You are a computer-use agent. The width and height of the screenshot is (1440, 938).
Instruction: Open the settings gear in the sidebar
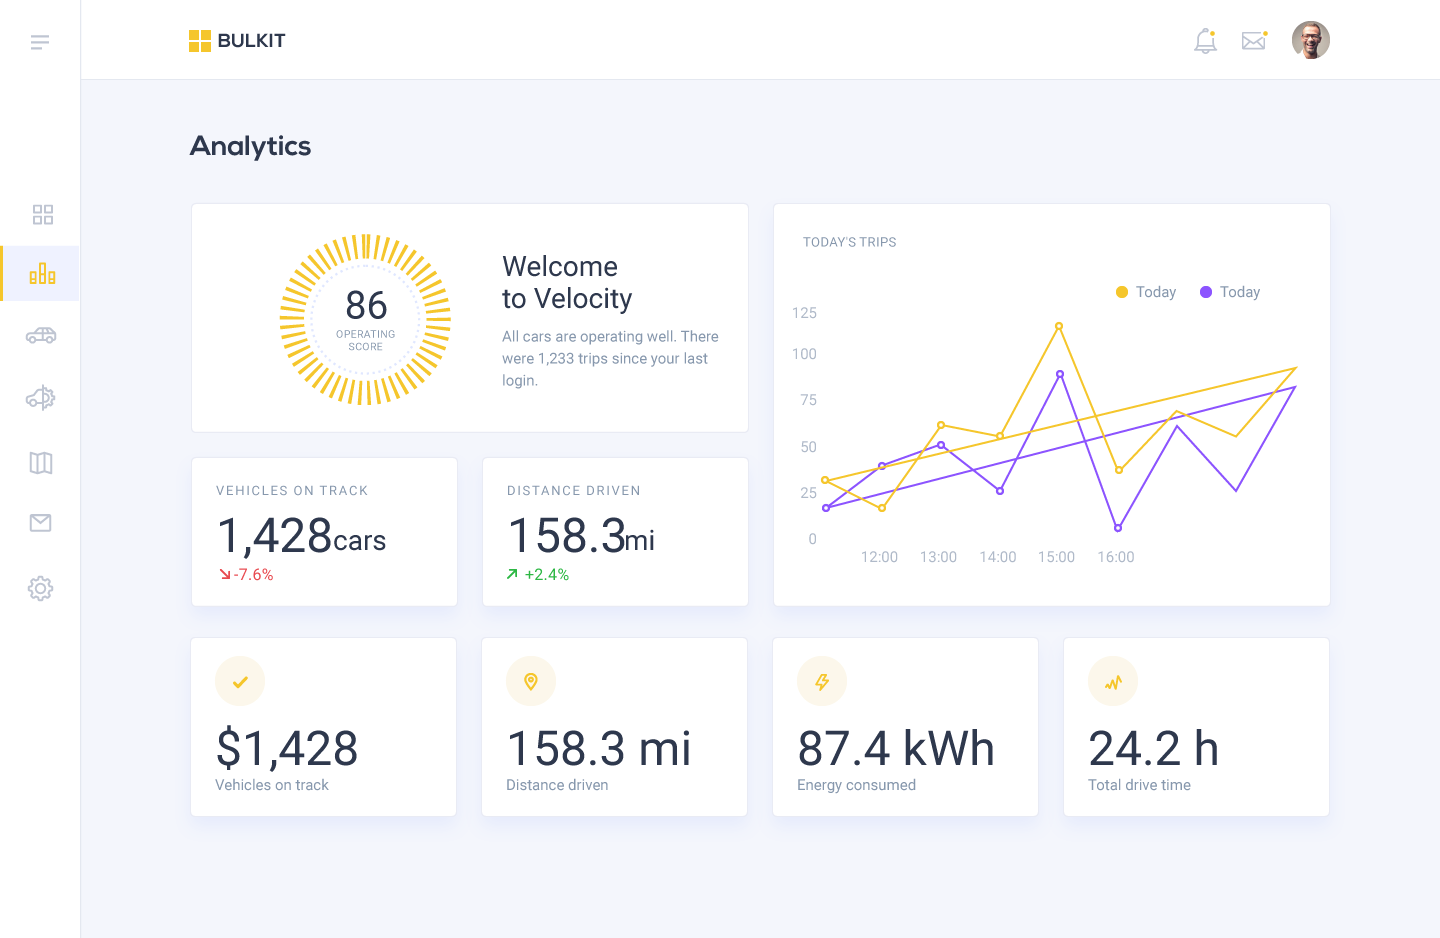click(41, 588)
